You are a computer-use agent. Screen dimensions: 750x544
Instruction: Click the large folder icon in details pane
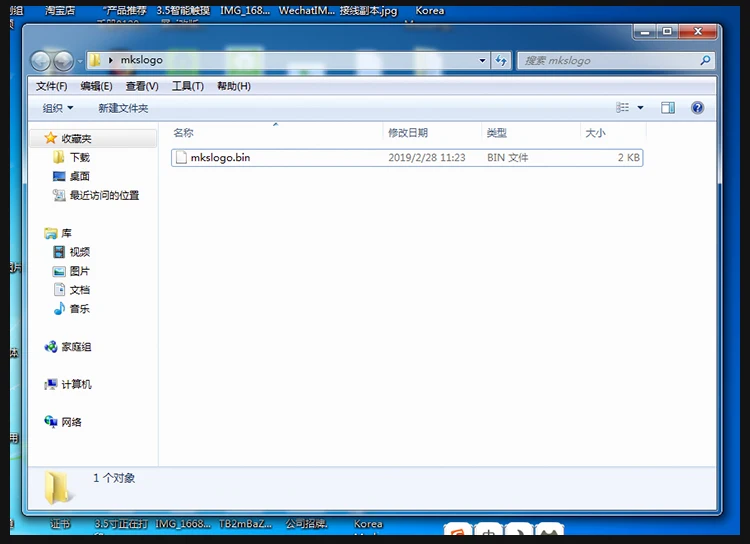pos(57,488)
